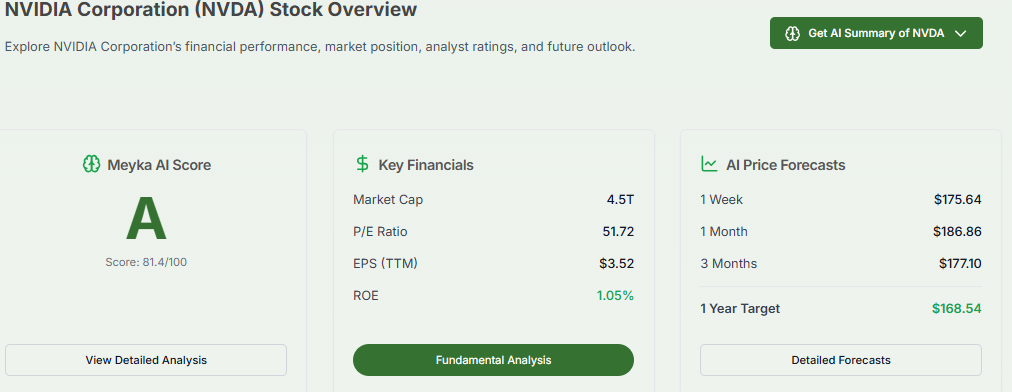This screenshot has height=392, width=1012.
Task: Expand the chevron on AI Summary button
Action: pos(960,34)
